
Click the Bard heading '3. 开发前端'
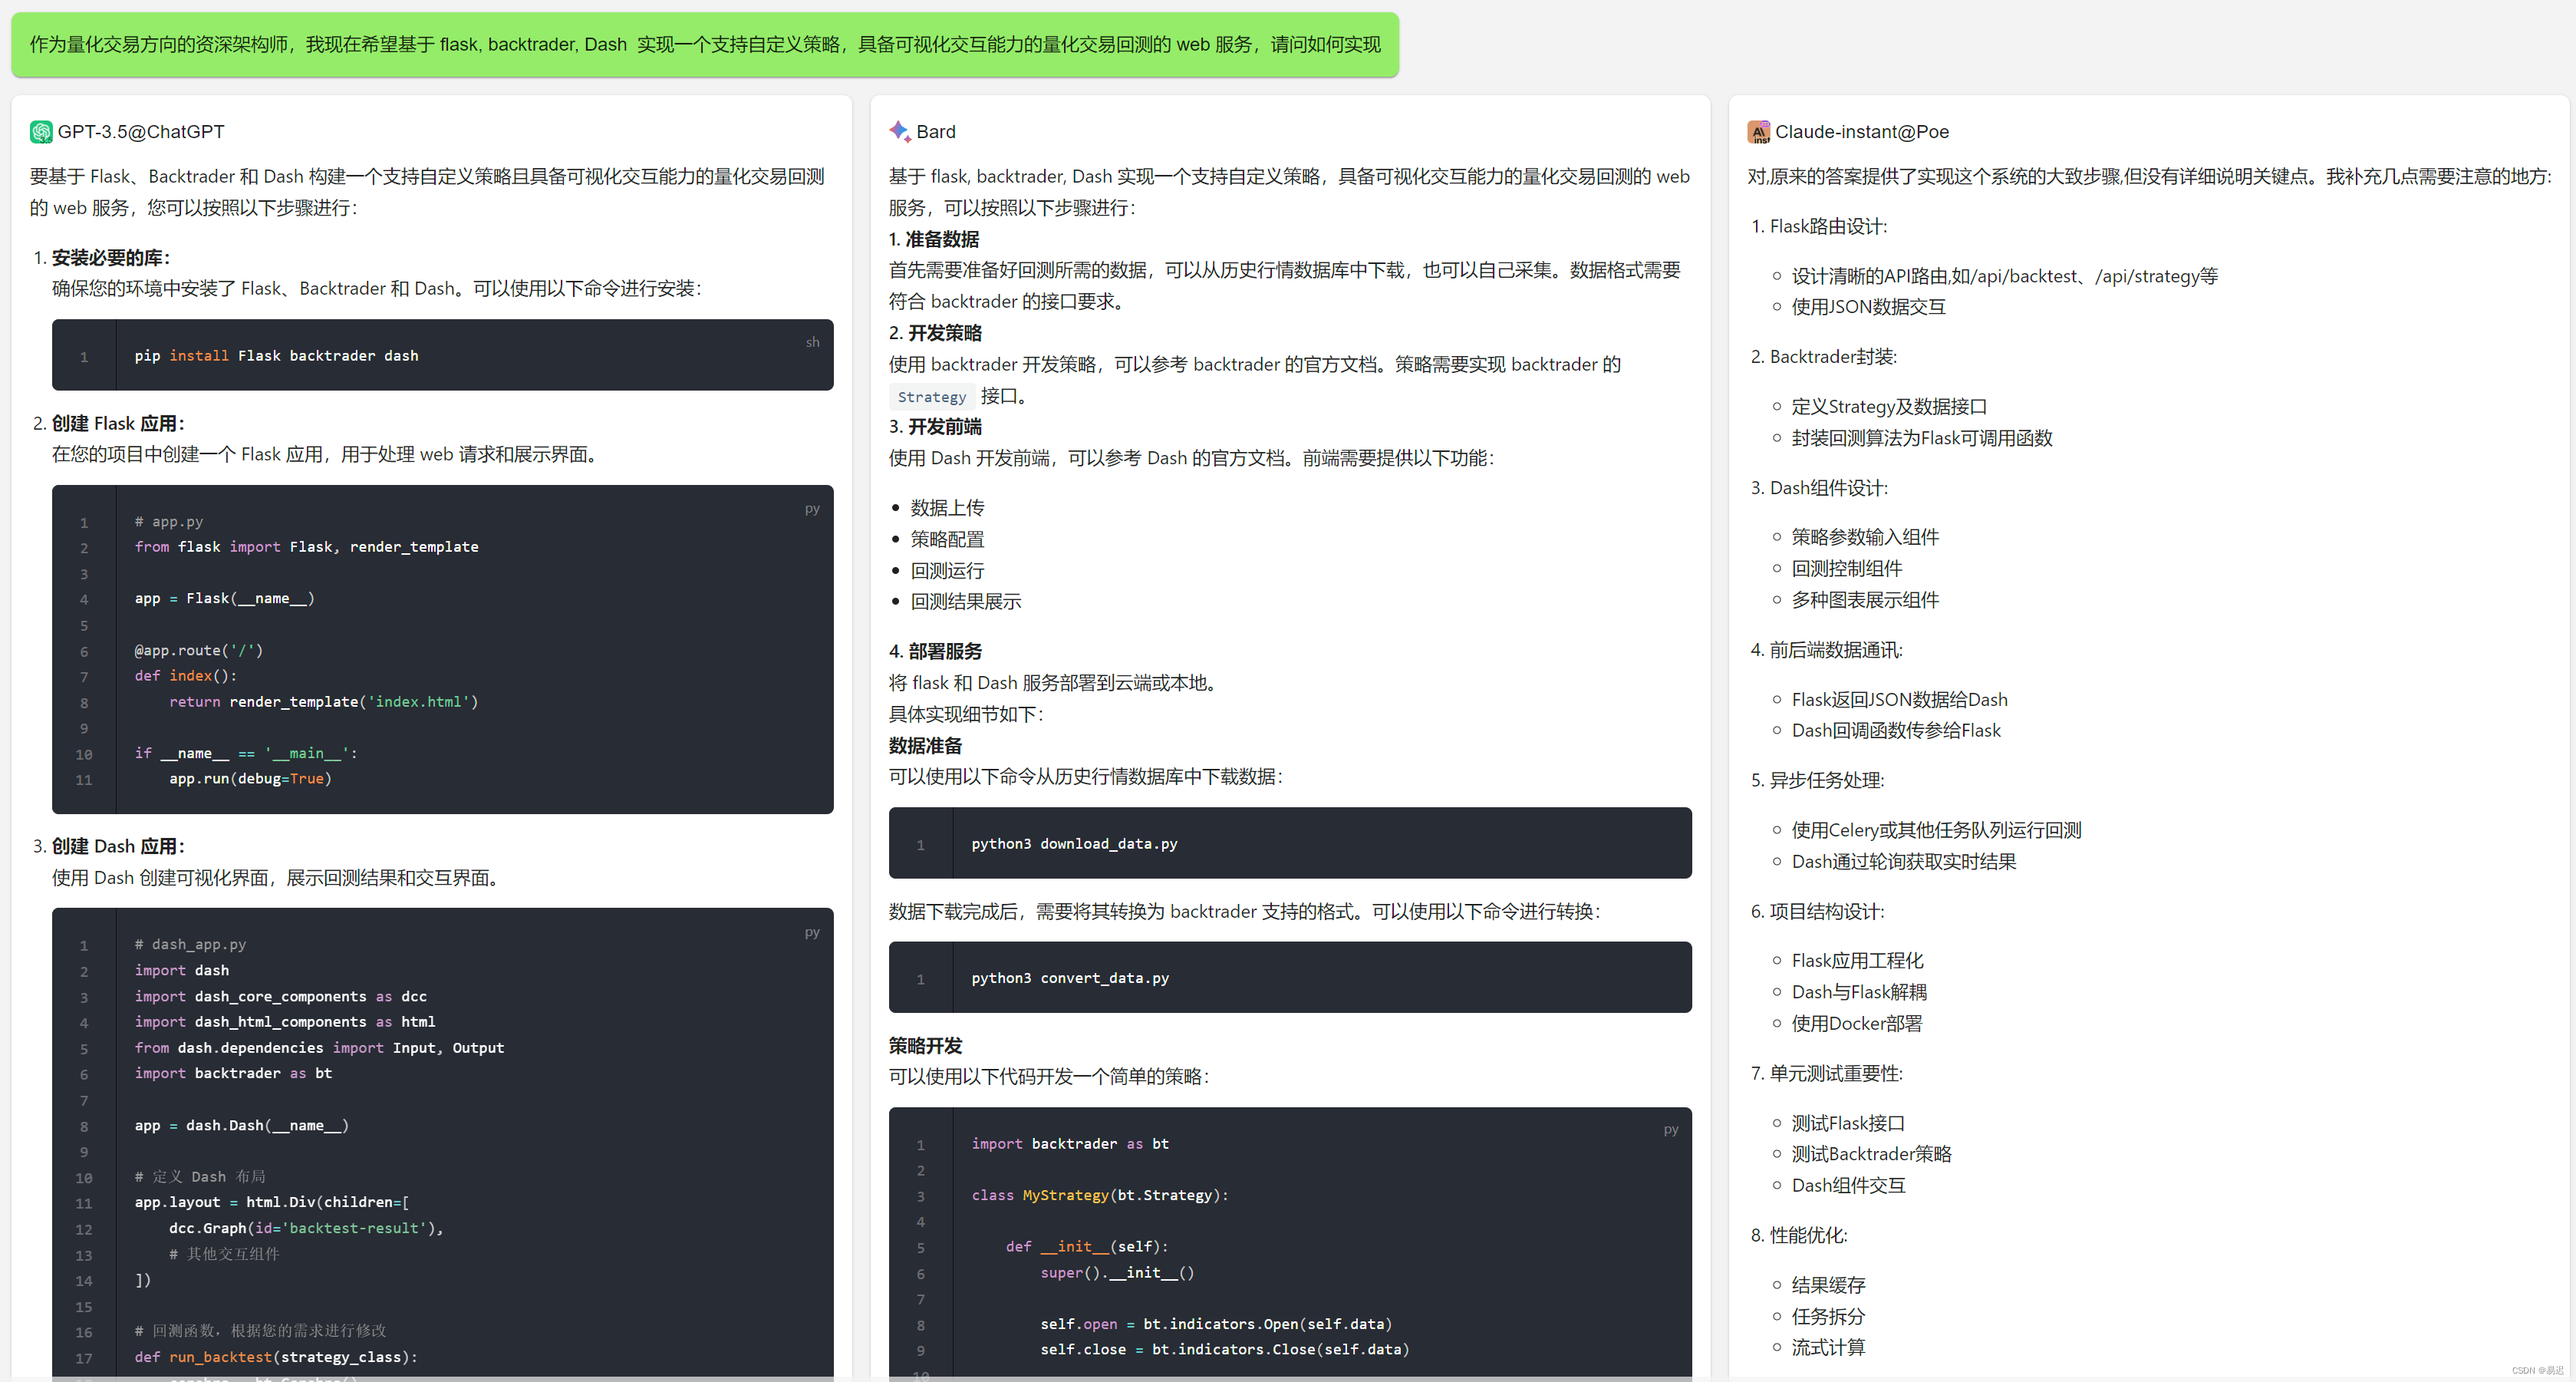click(935, 427)
